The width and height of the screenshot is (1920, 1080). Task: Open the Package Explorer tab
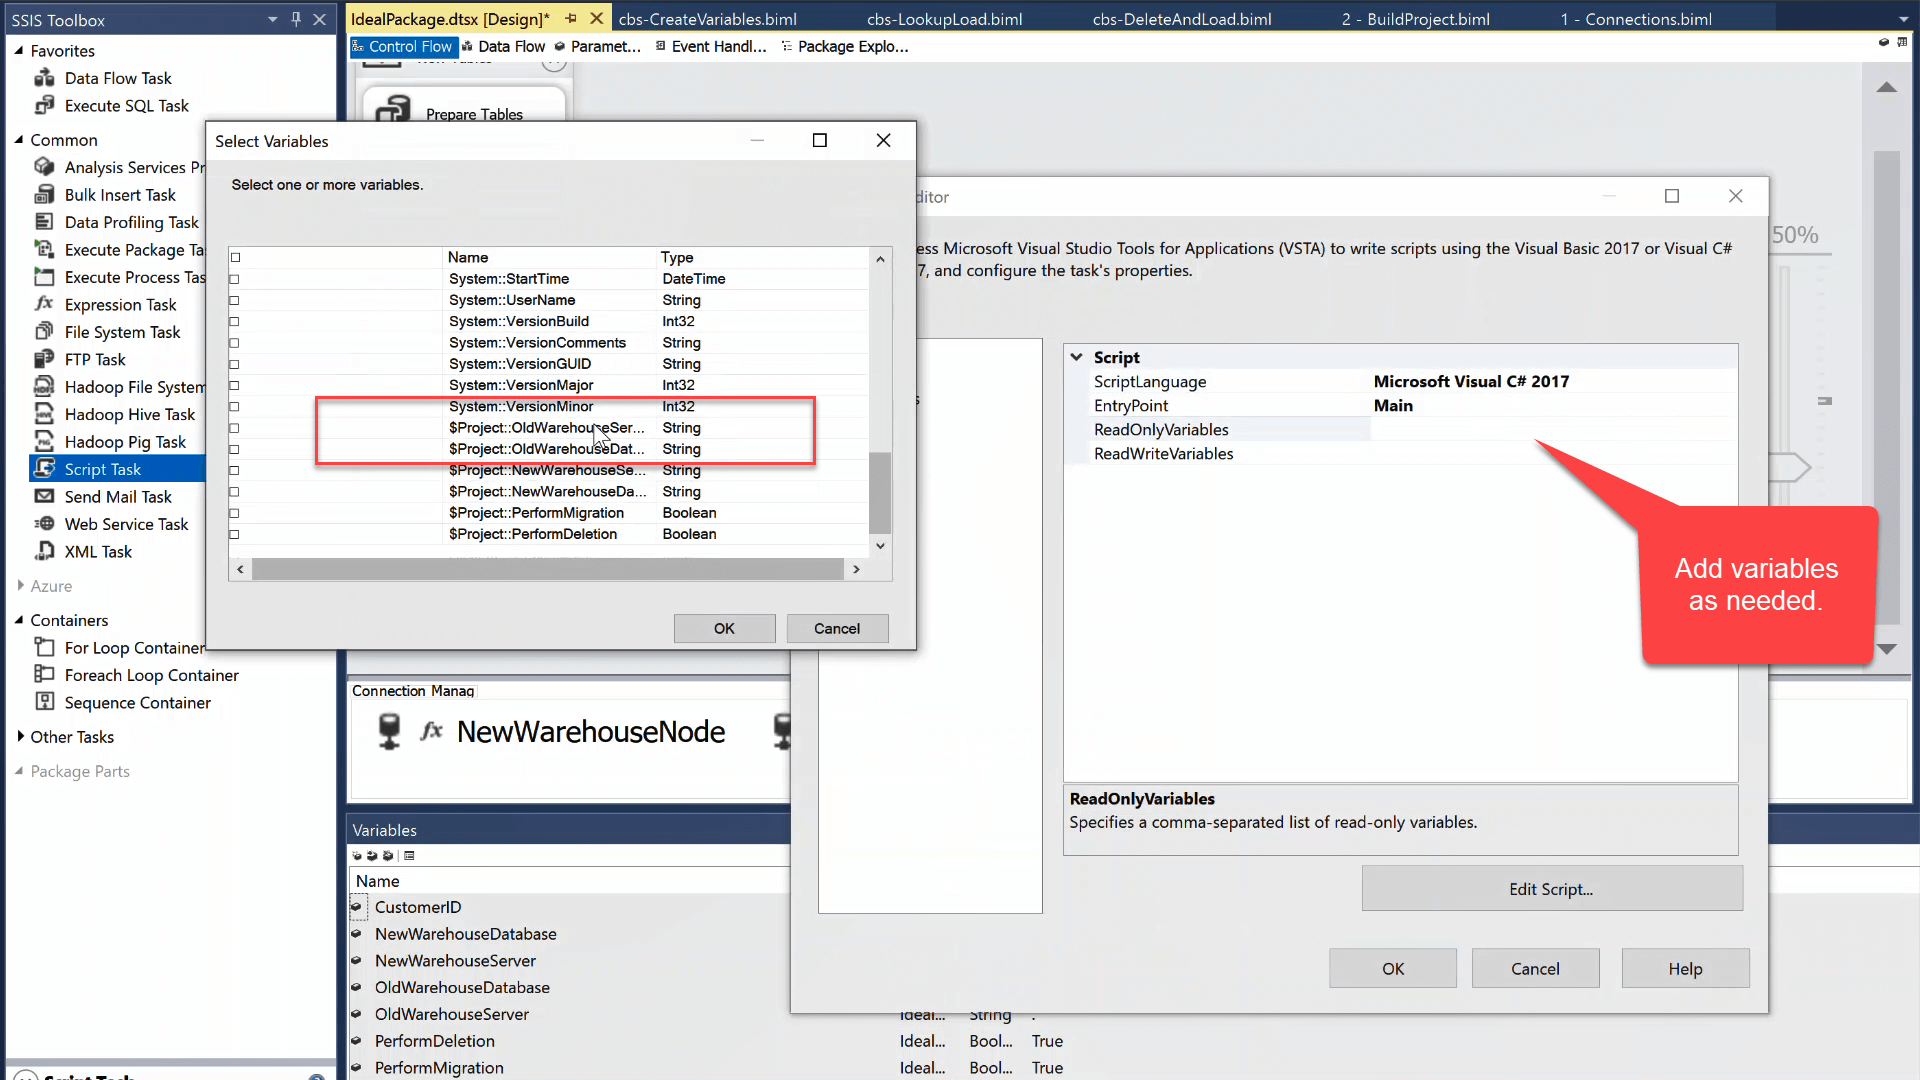tap(845, 46)
